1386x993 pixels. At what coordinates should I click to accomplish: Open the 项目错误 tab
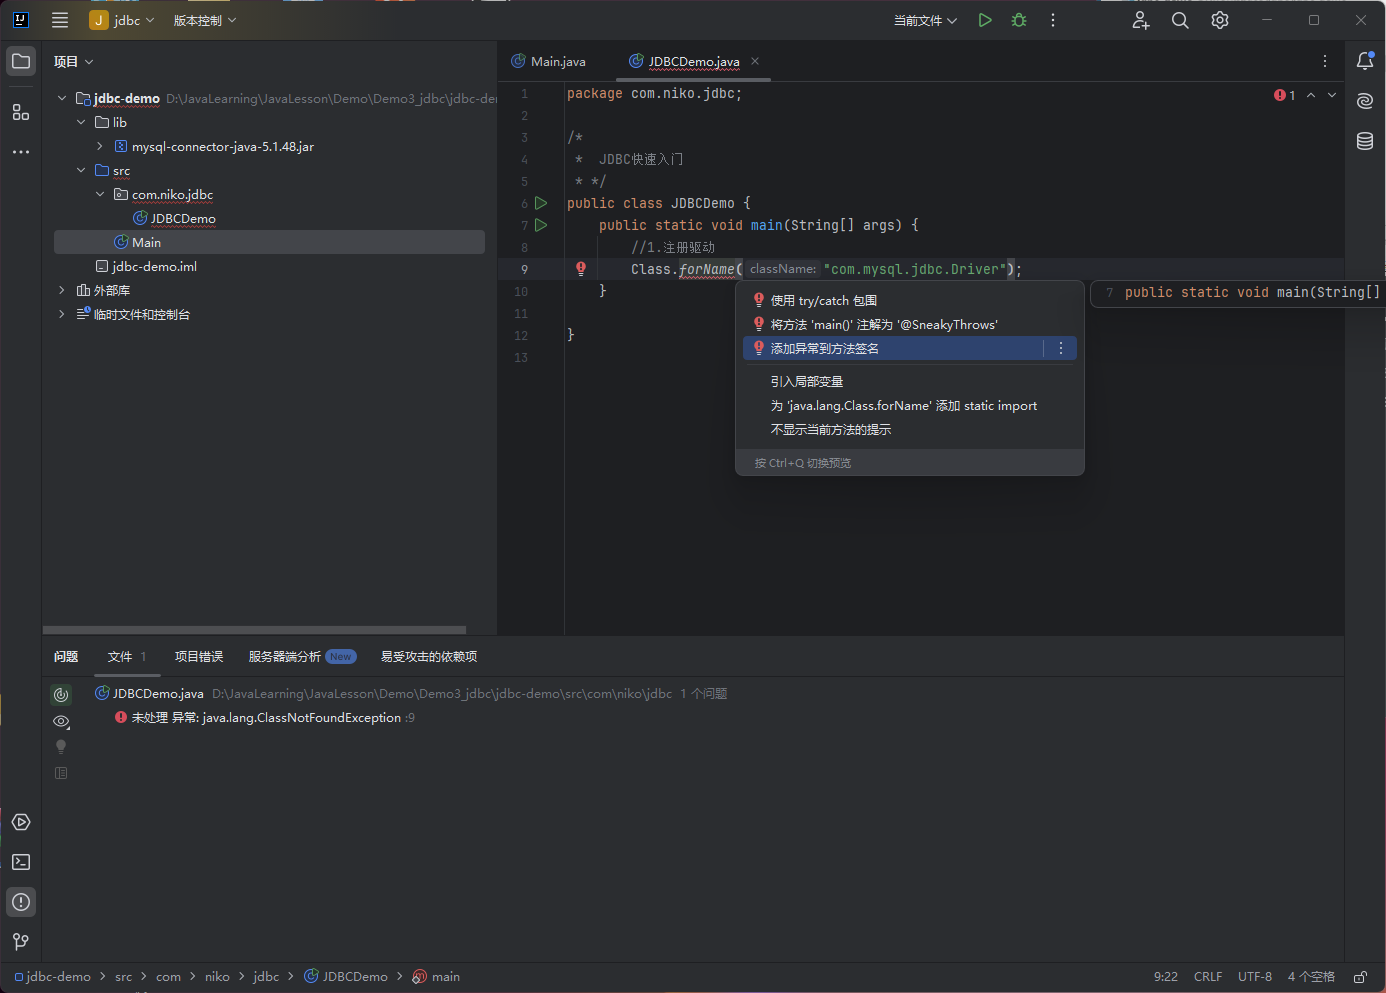[199, 657]
